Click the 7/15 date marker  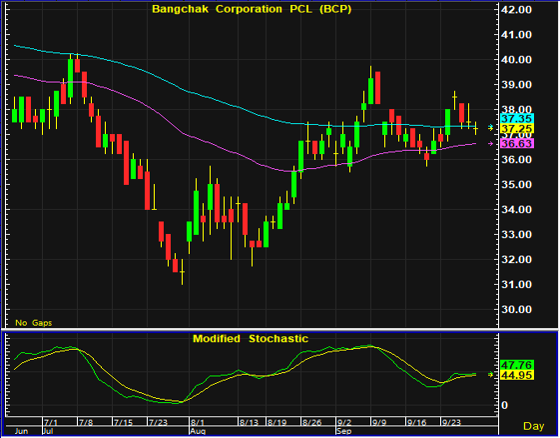coord(123,423)
